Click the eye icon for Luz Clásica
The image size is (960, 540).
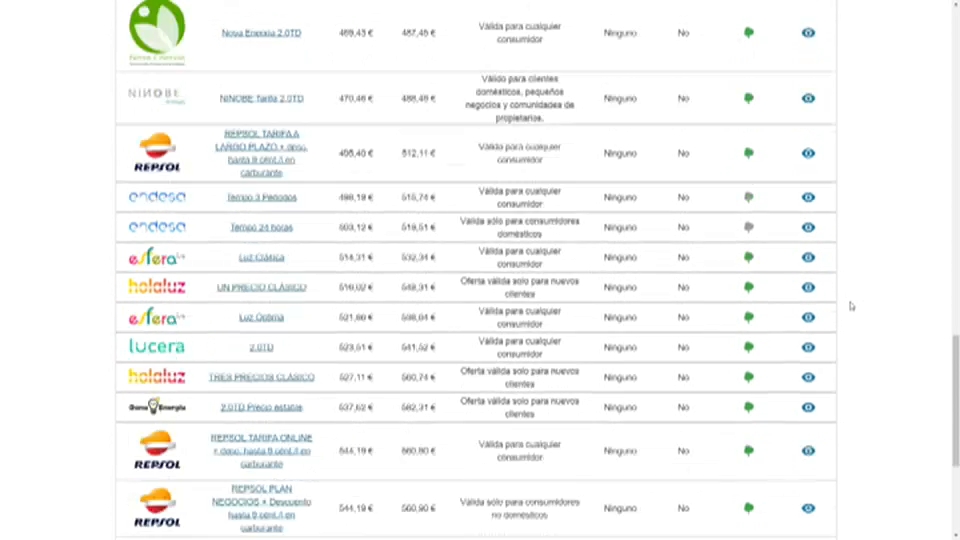pyautogui.click(x=808, y=257)
